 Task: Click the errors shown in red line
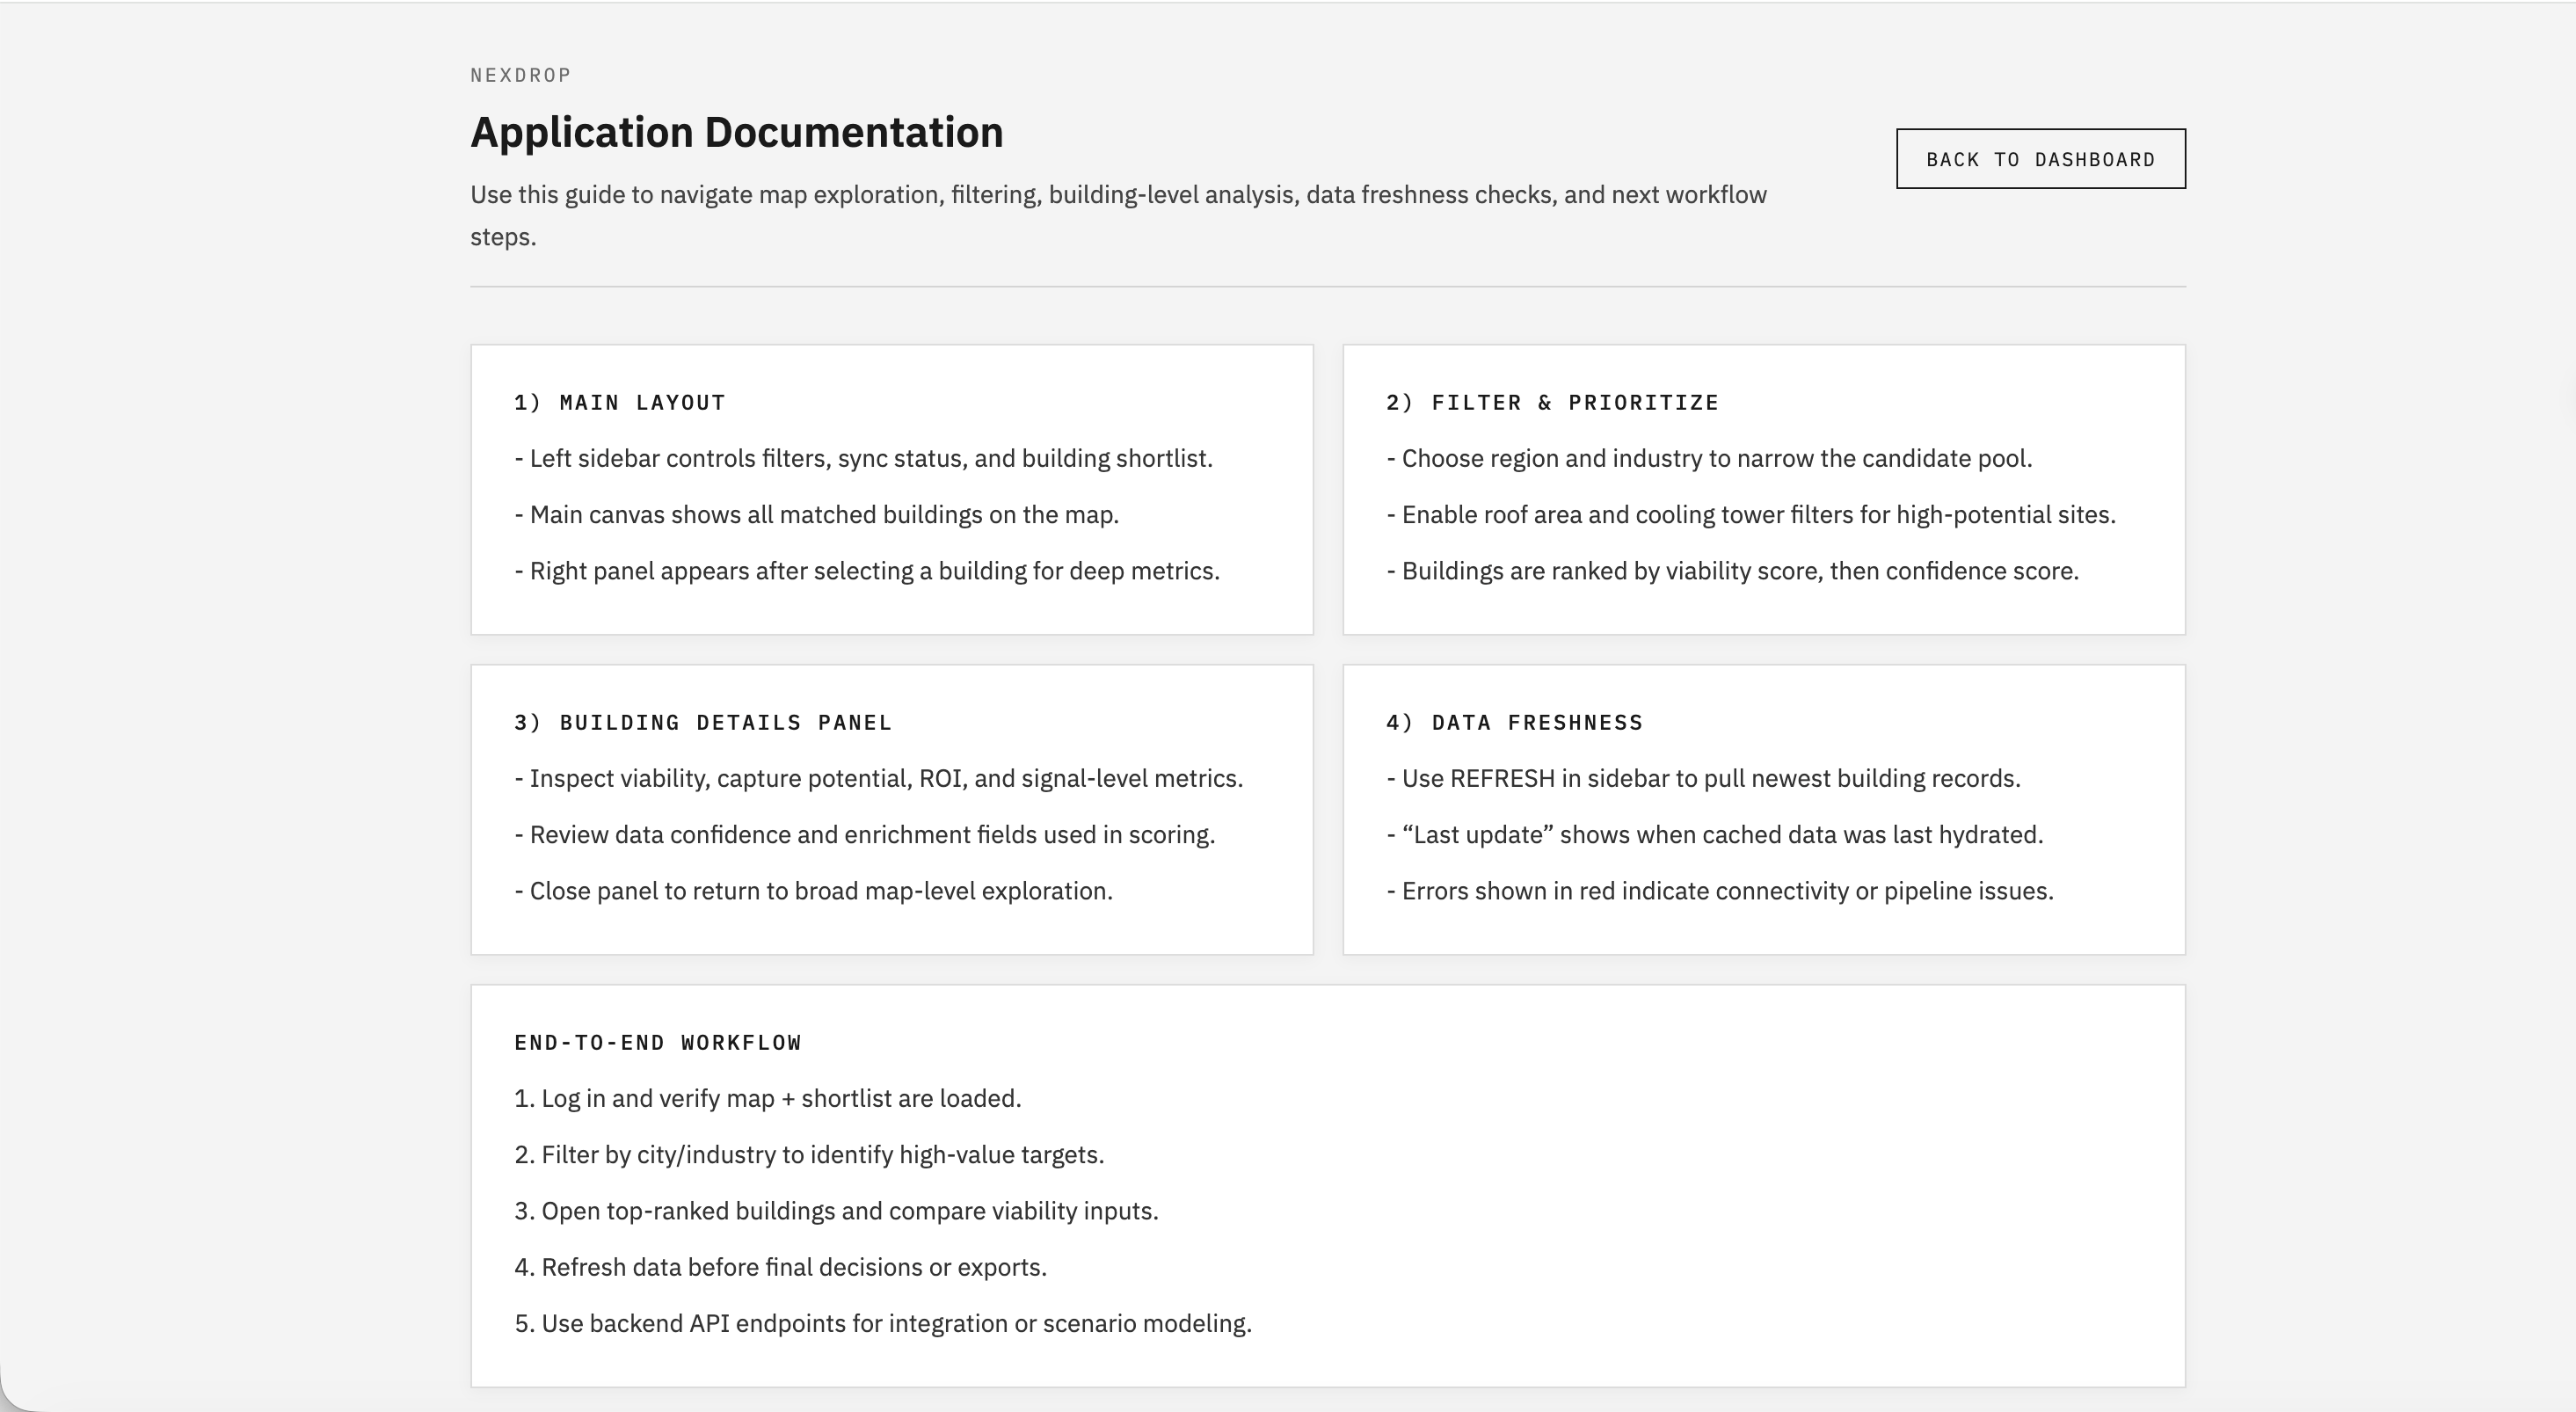tap(1719, 891)
